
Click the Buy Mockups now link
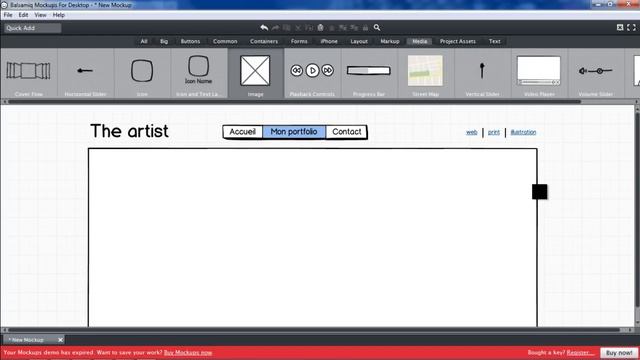pos(188,353)
